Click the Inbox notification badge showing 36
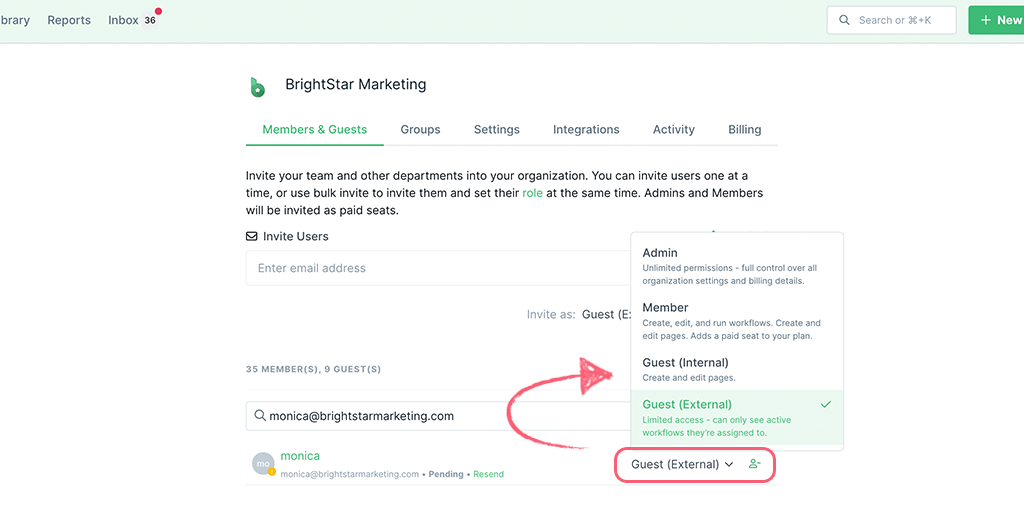Viewport: 1024px width, 512px height. tap(150, 20)
